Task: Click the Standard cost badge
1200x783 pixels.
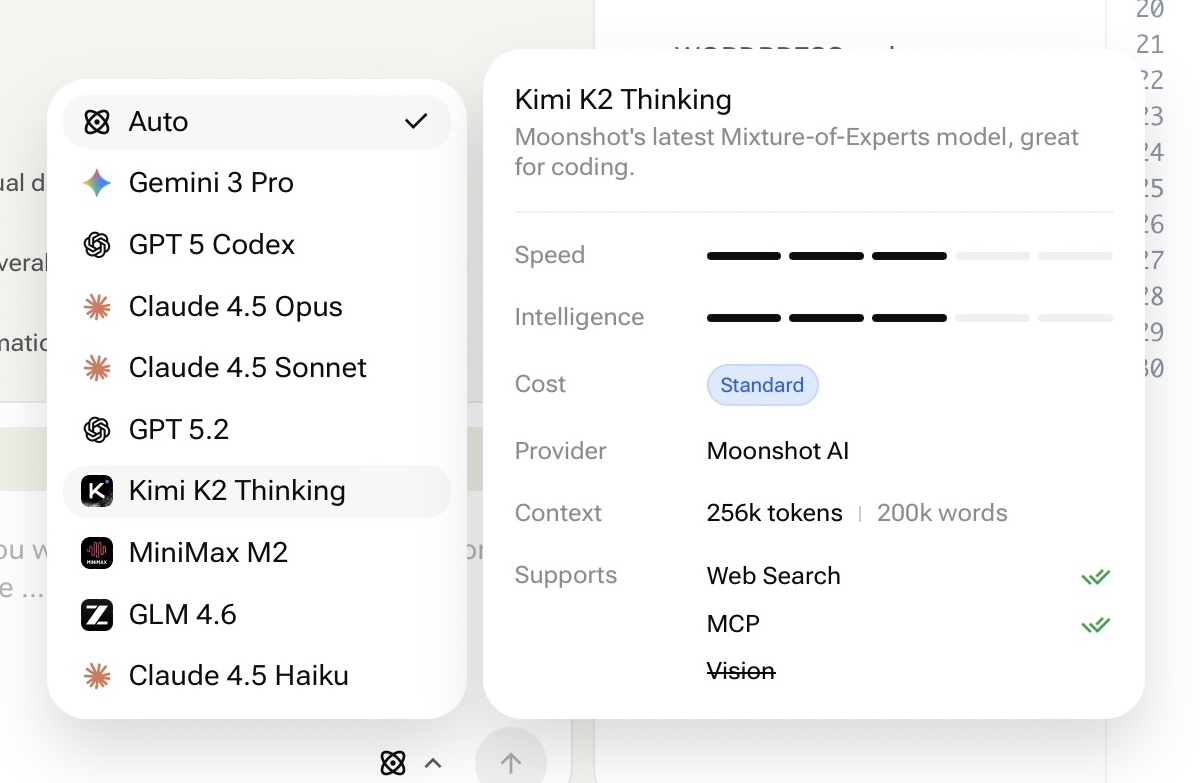Action: click(762, 385)
